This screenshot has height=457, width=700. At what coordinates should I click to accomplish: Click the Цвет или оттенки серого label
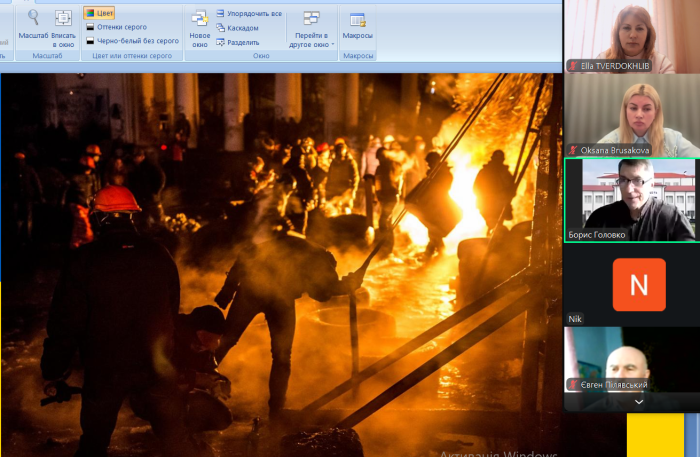tap(132, 56)
